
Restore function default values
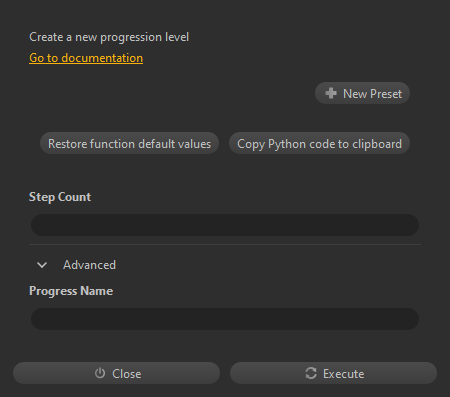point(129,144)
